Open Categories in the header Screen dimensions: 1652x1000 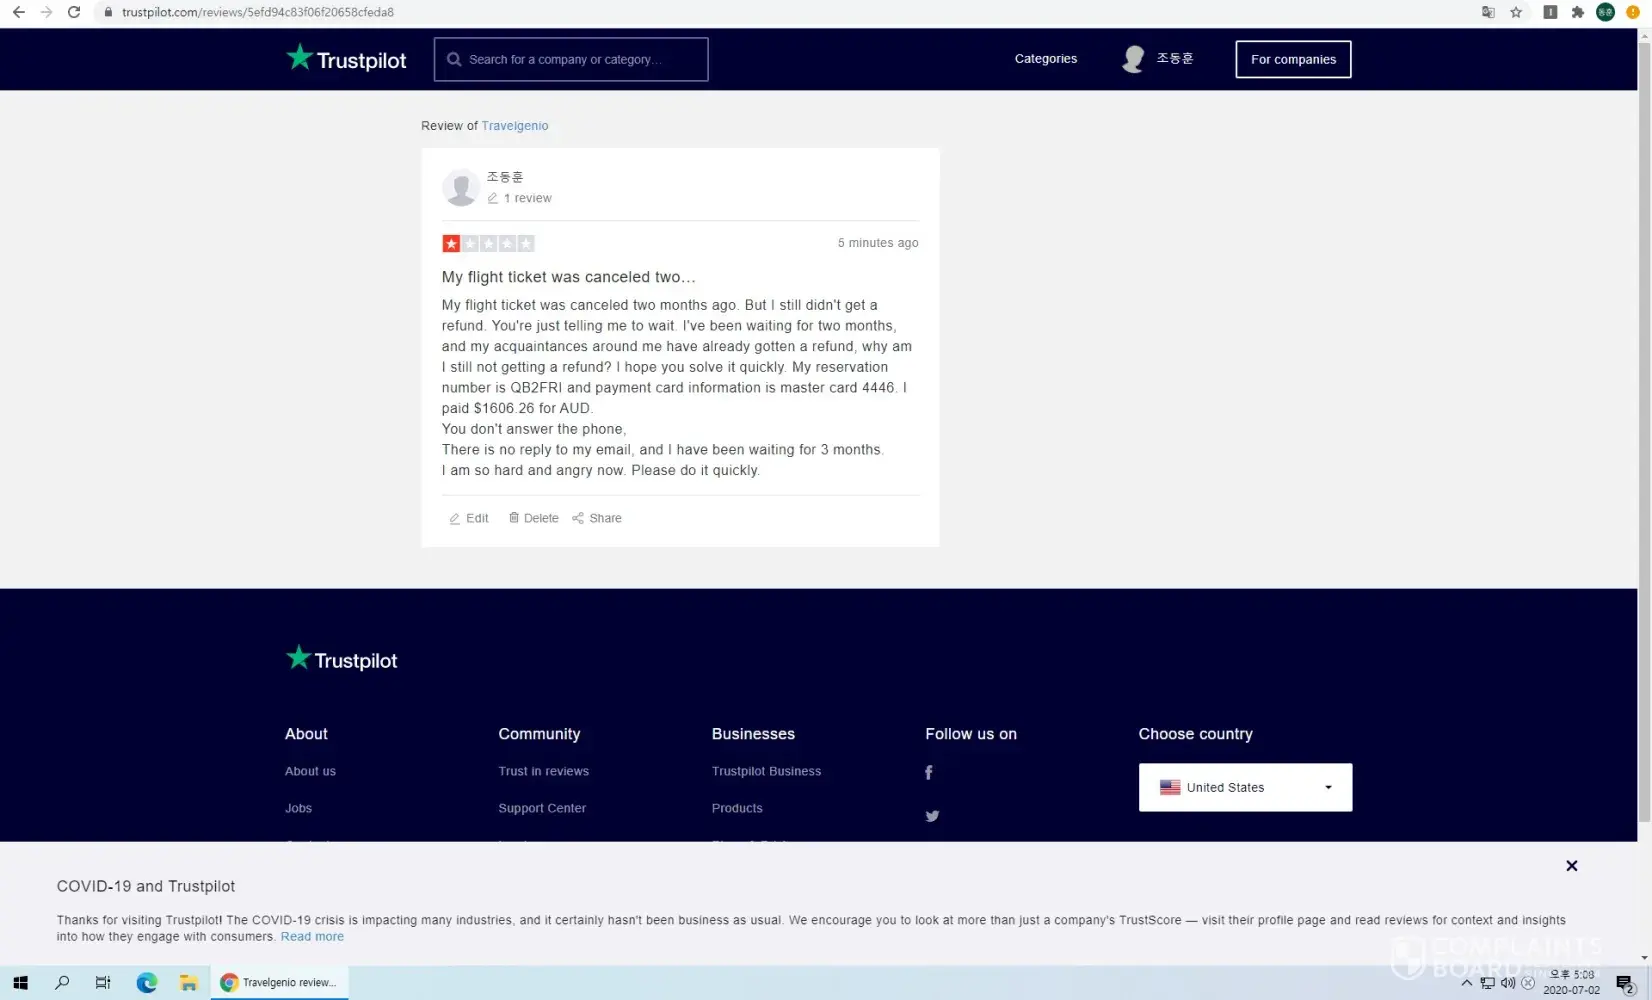pyautogui.click(x=1046, y=59)
